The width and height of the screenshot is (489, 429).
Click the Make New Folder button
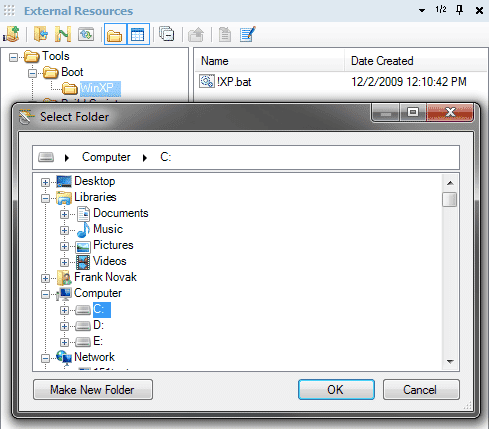[x=93, y=389]
